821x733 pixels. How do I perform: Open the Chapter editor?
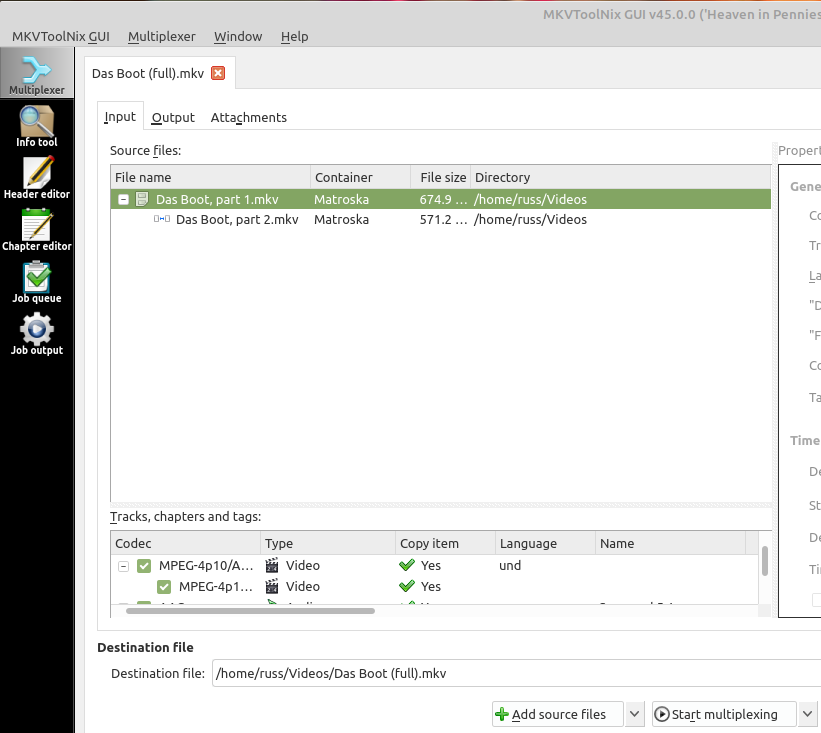(x=37, y=230)
